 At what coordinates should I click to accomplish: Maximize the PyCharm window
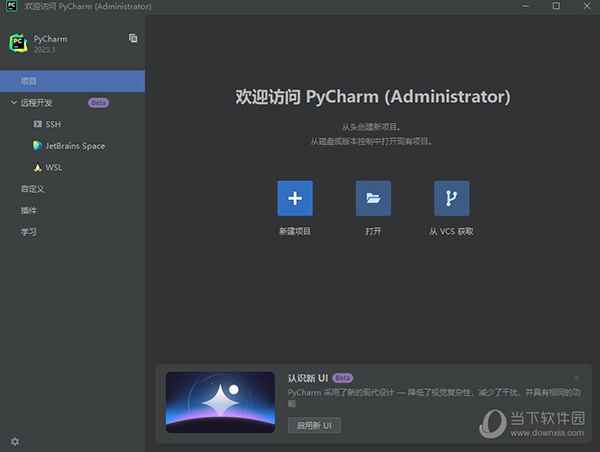556,6
